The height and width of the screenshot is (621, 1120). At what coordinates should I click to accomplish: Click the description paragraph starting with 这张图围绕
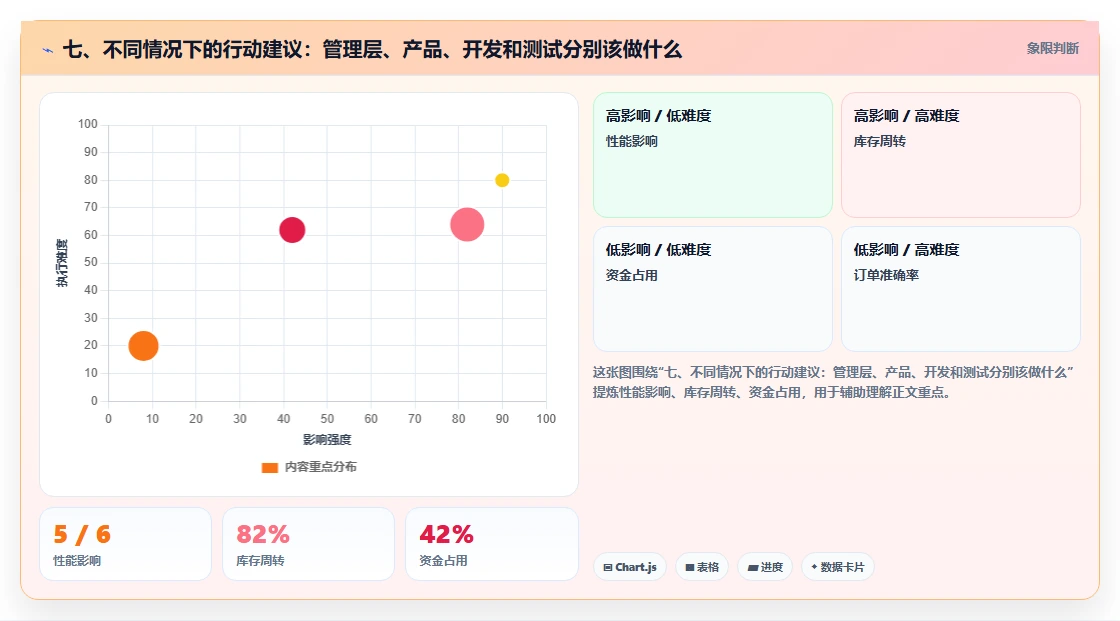point(833,382)
